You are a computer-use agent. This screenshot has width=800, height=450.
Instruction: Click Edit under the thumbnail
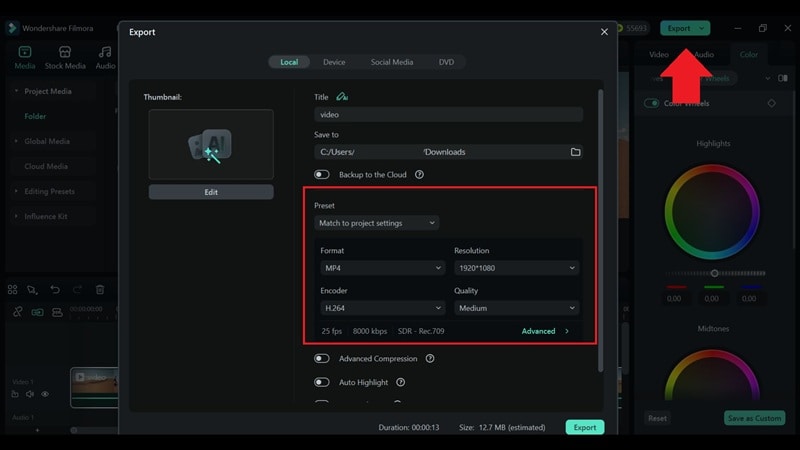tap(211, 192)
